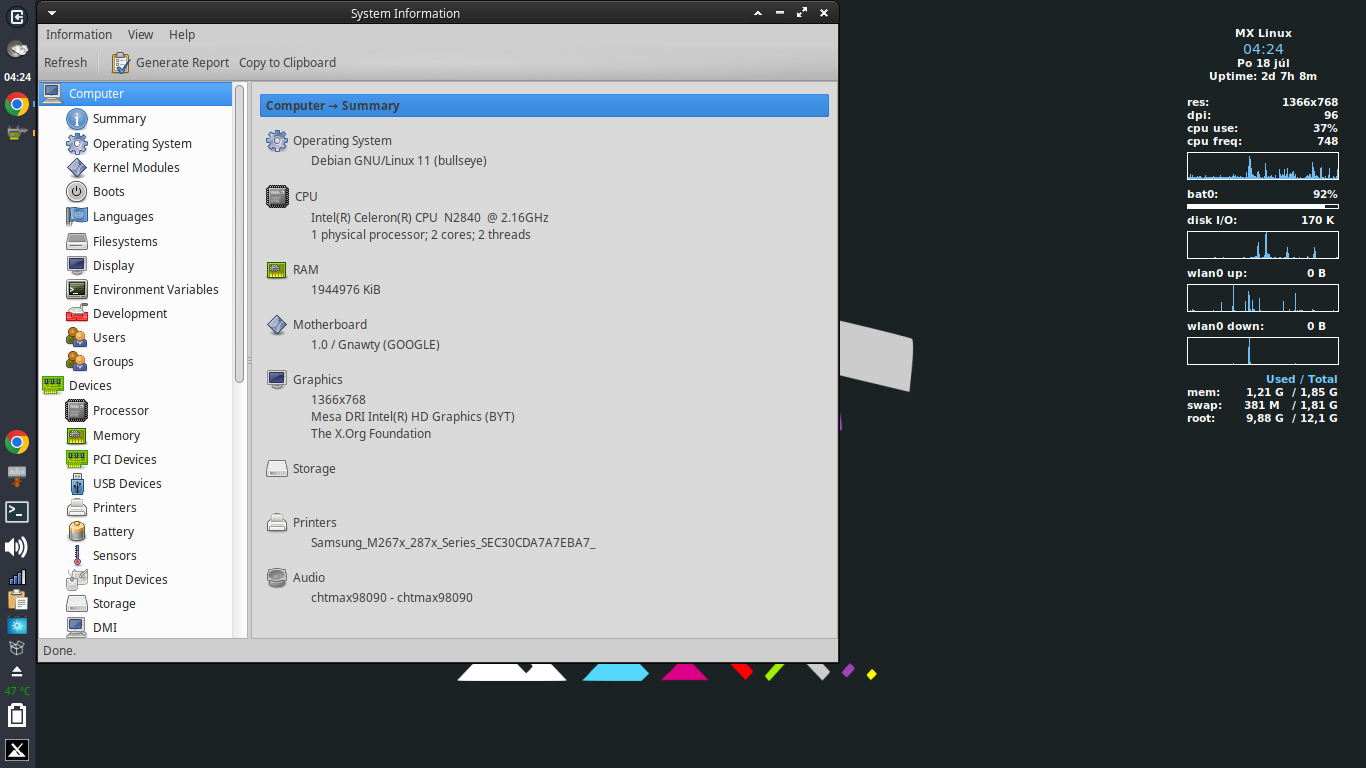
Task: Click the Display monitor icon in sidebar
Action: pyautogui.click(x=77, y=265)
